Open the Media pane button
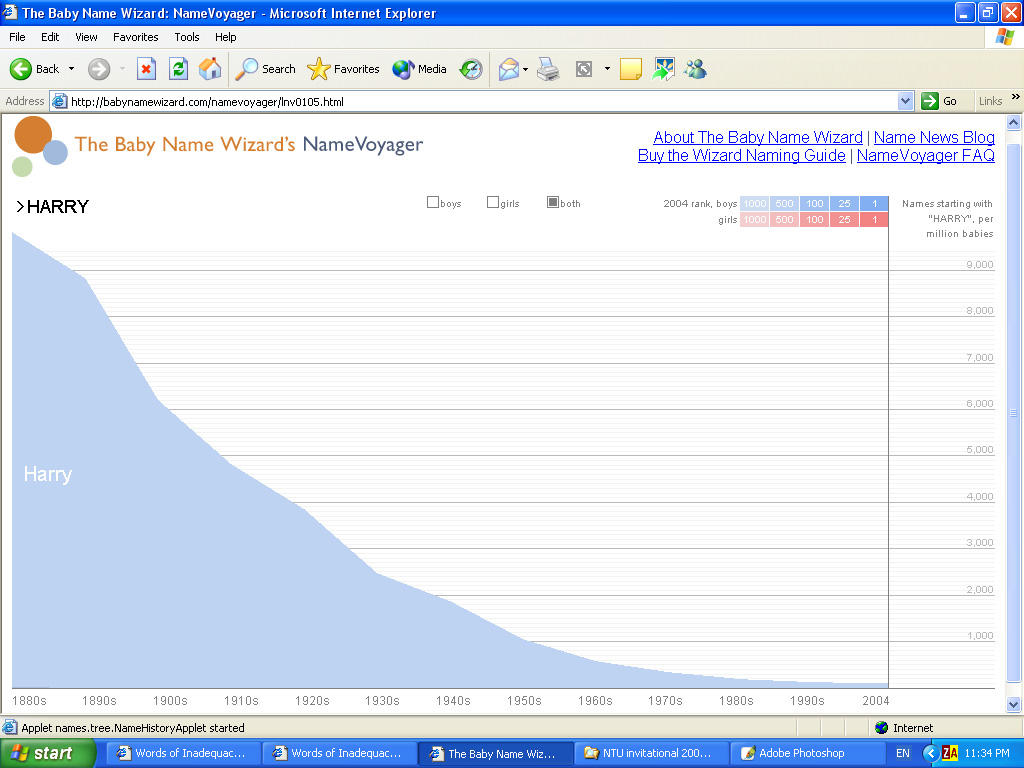The width and height of the screenshot is (1024, 768). point(419,69)
